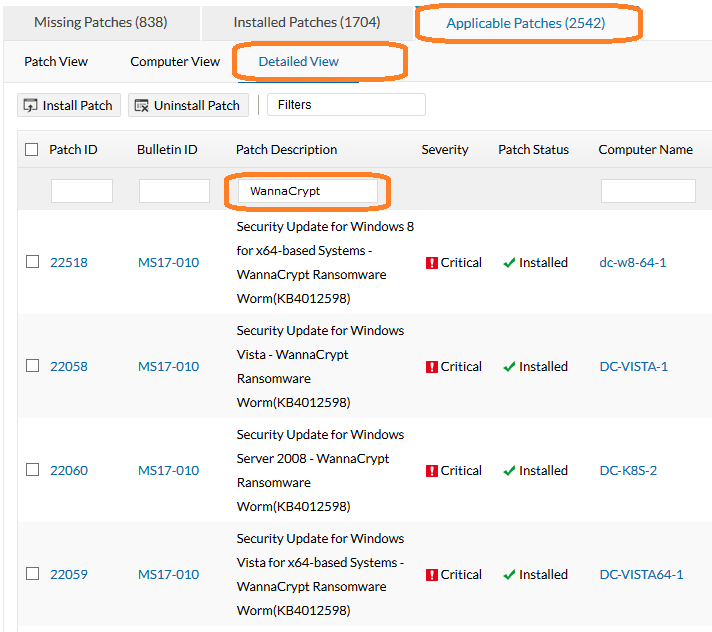Screen dimensions: 712x632
Task: Sort by Computer Name column header
Action: point(645,149)
